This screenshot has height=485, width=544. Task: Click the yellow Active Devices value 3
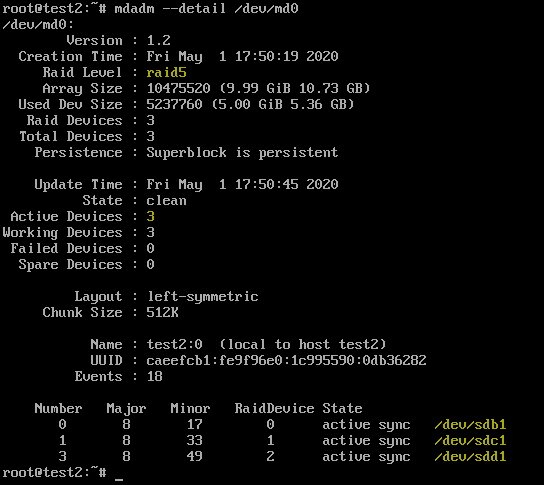[x=151, y=216]
